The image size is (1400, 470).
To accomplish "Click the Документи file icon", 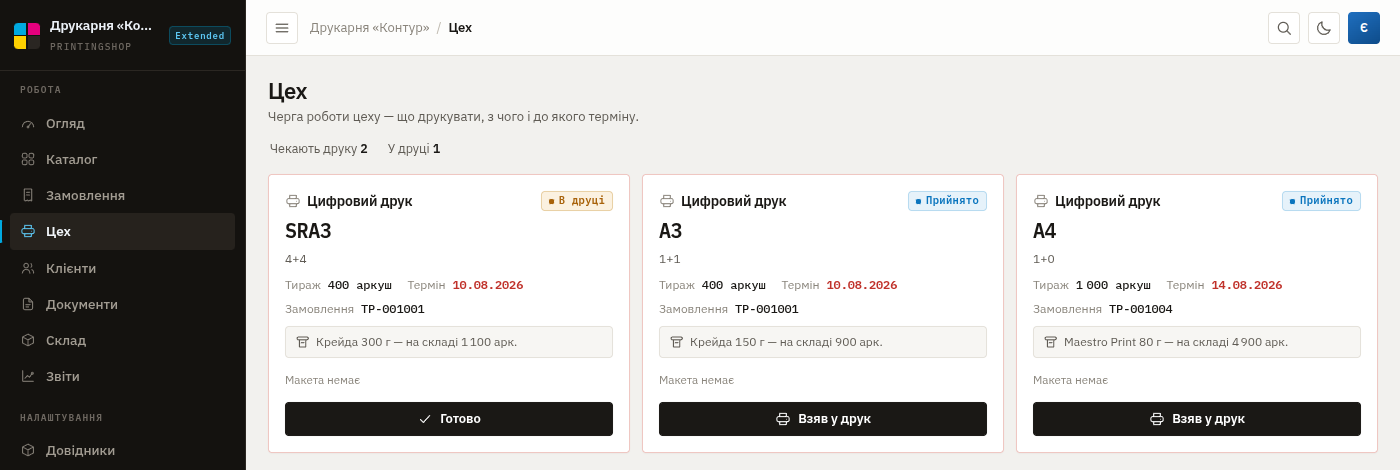I will [28, 304].
